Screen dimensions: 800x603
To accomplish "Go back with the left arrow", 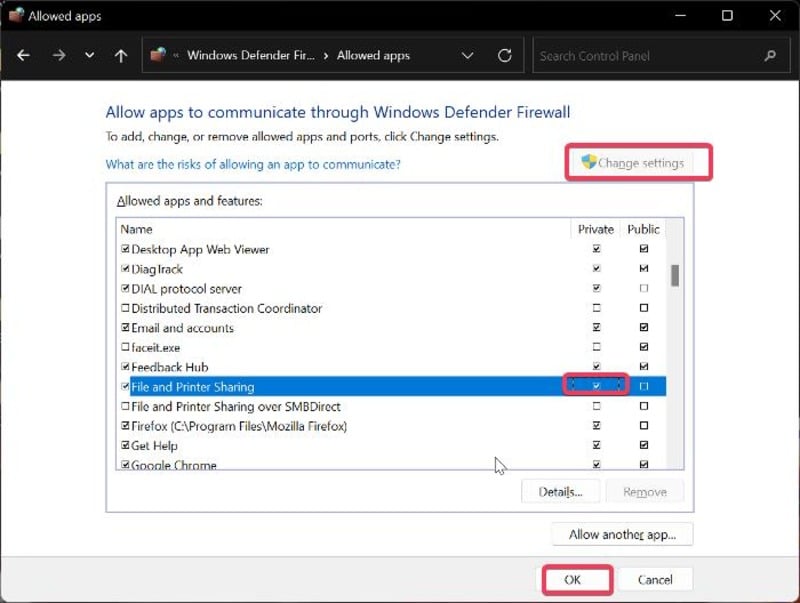I will coord(23,55).
